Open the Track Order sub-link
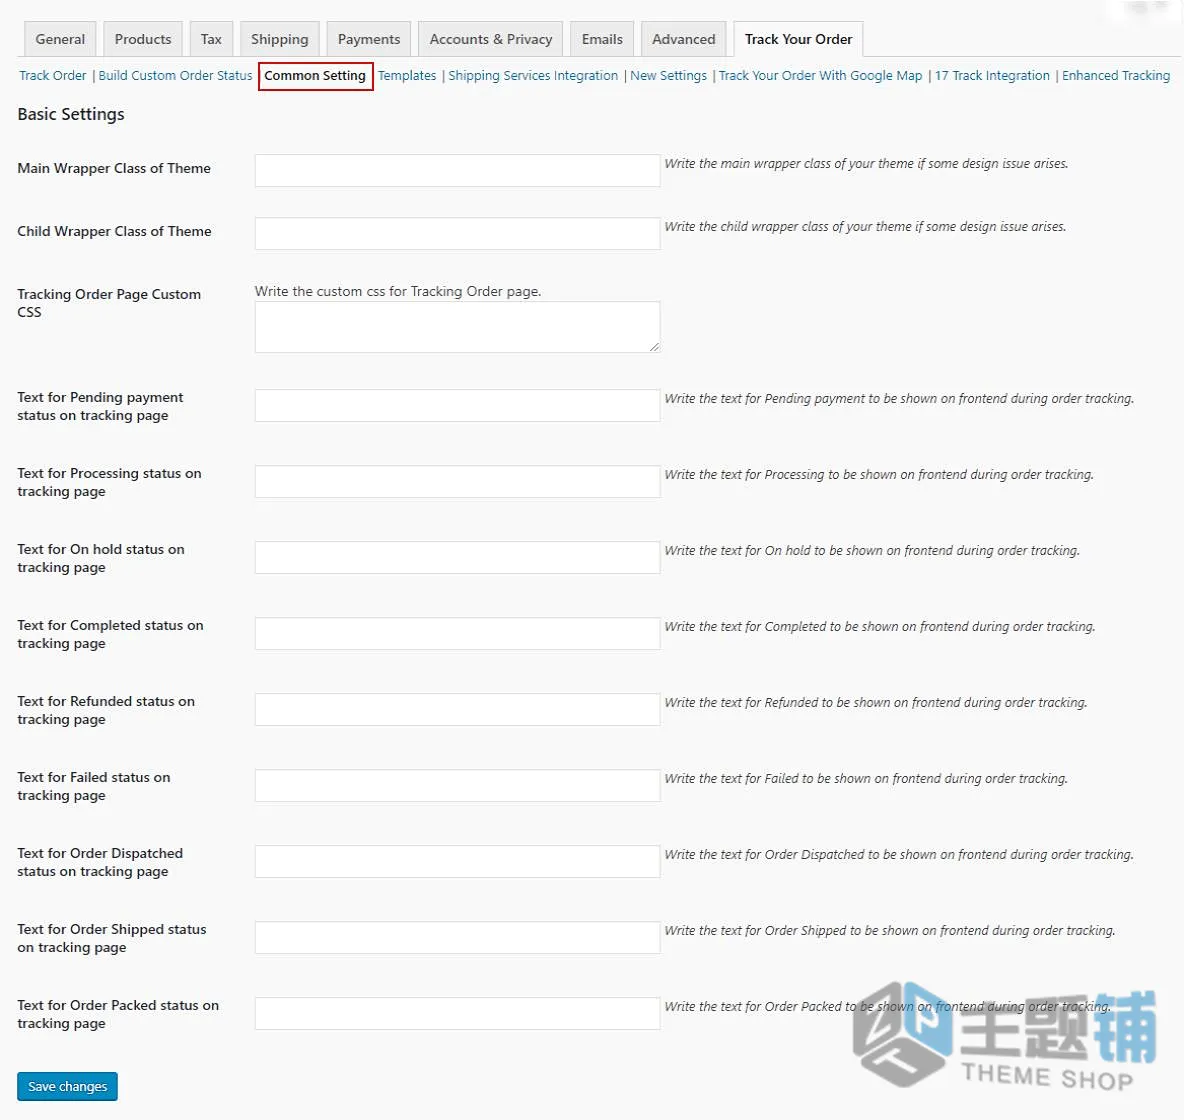The height and width of the screenshot is (1120, 1184). tap(53, 76)
